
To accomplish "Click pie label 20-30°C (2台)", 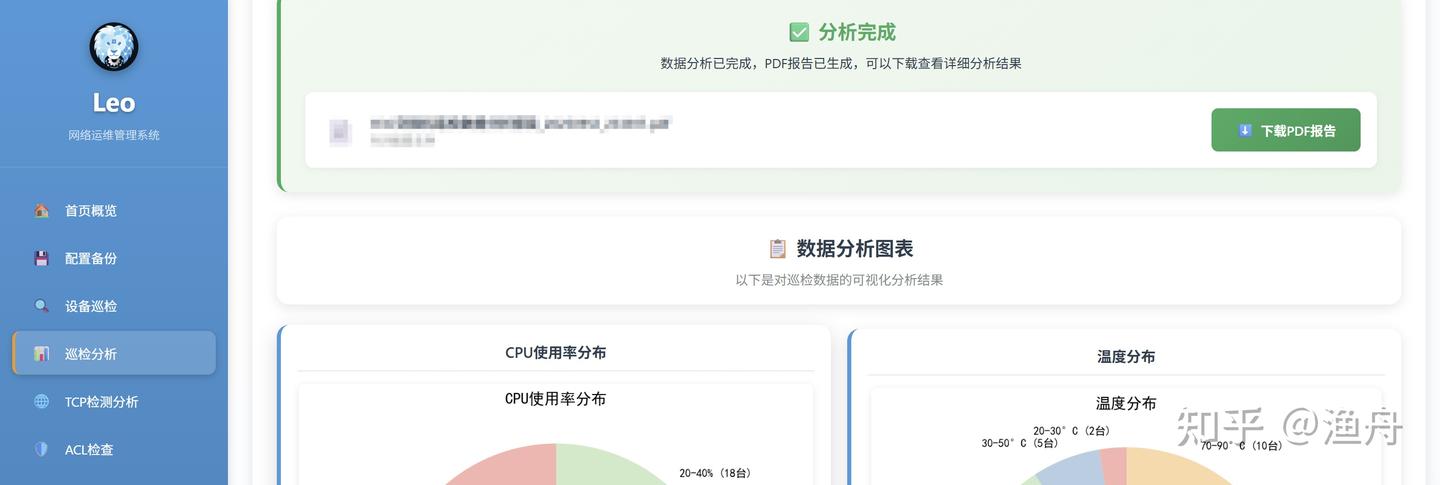I will tap(1071, 431).
